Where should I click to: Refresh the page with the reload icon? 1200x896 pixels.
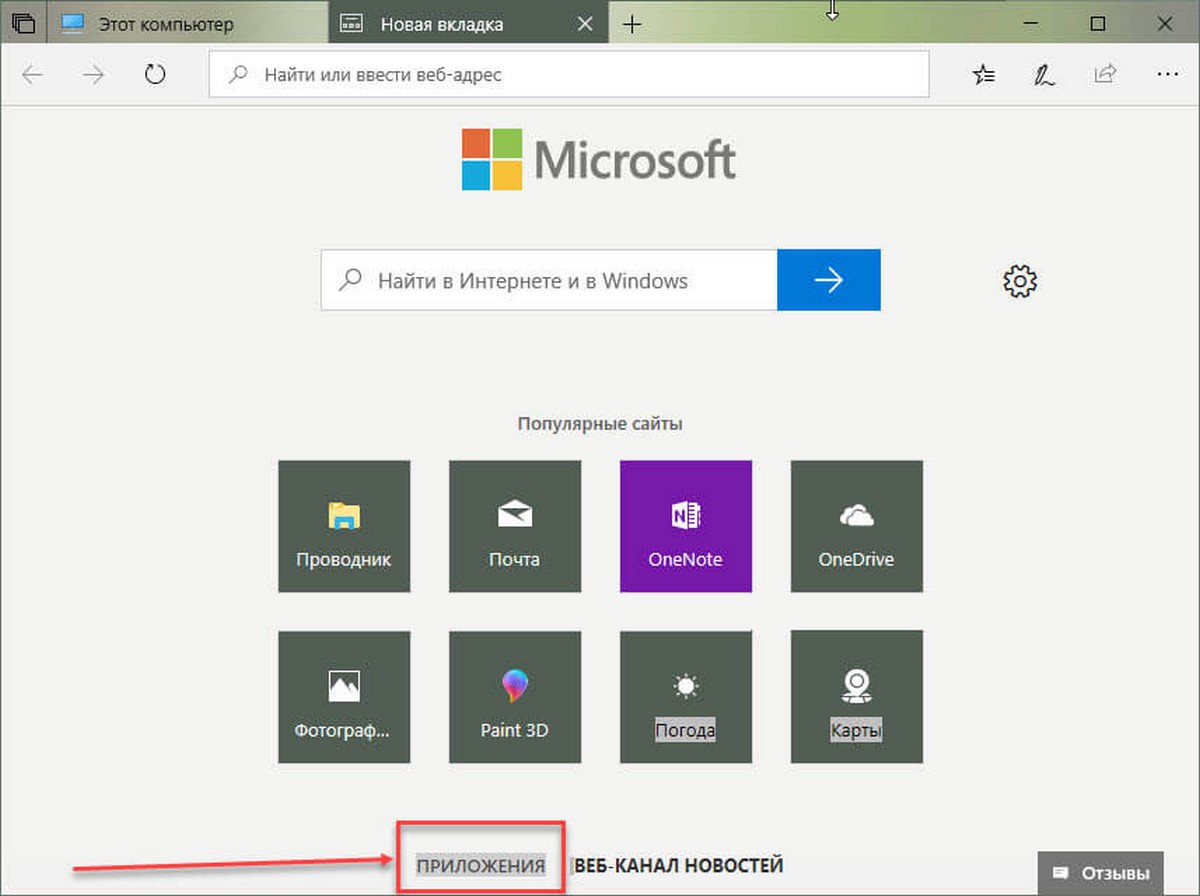[x=155, y=74]
